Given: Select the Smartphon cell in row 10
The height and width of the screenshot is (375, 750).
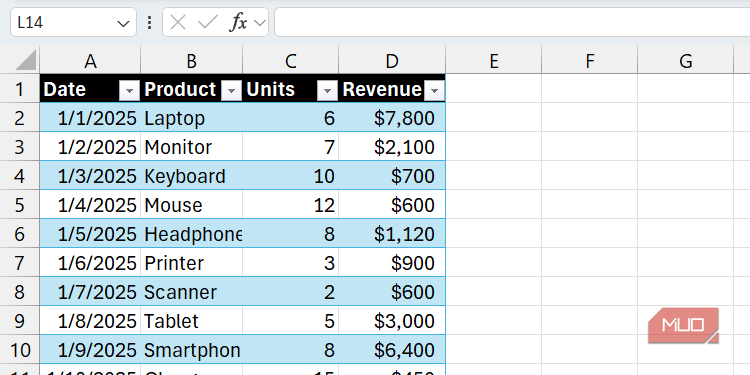Looking at the screenshot, I should click(191, 350).
